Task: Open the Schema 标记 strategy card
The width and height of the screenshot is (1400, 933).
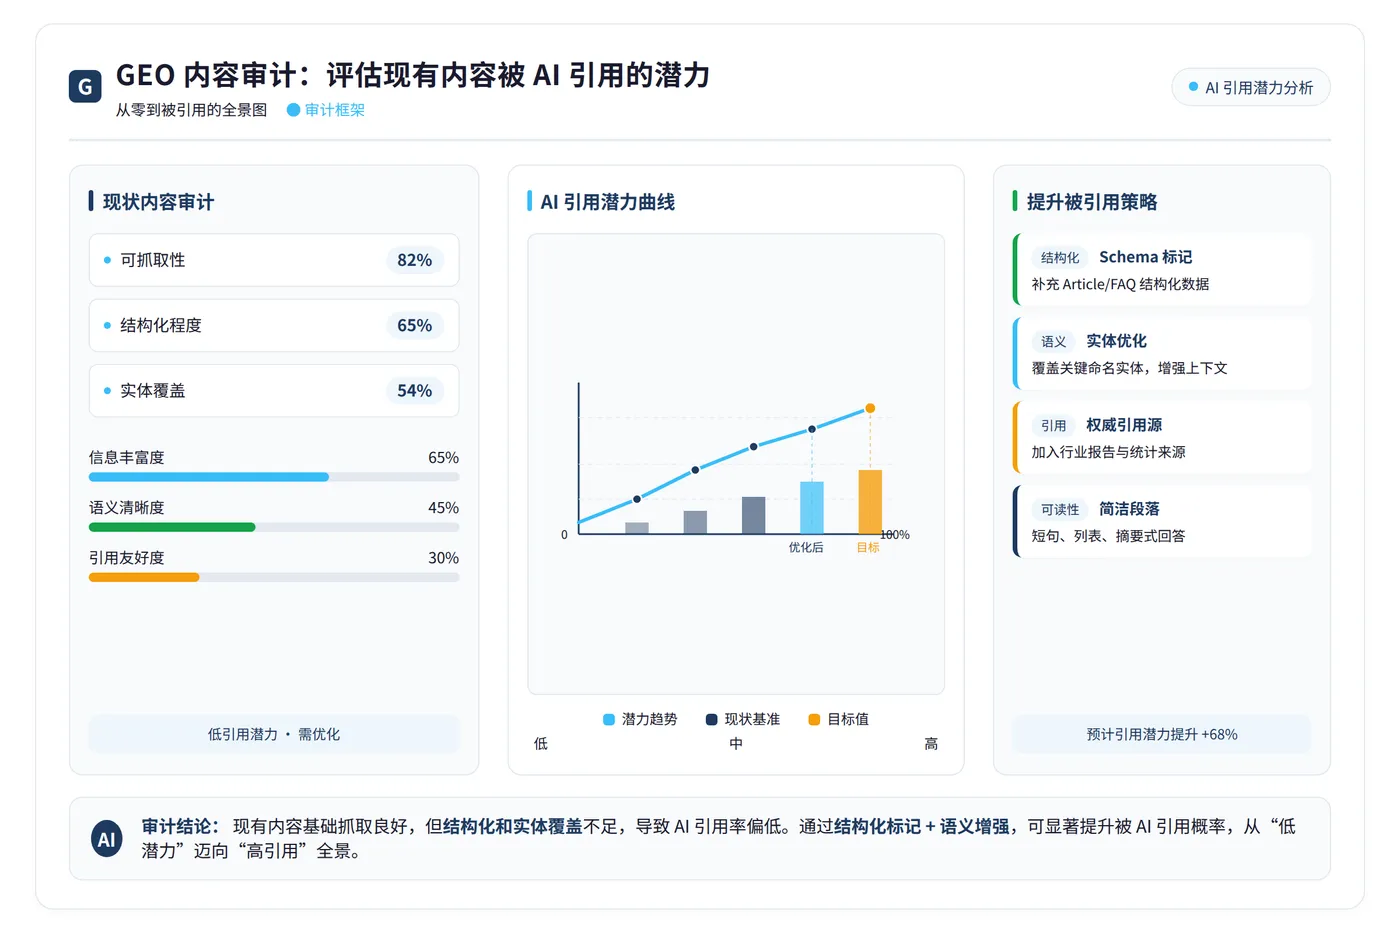Action: [1162, 270]
